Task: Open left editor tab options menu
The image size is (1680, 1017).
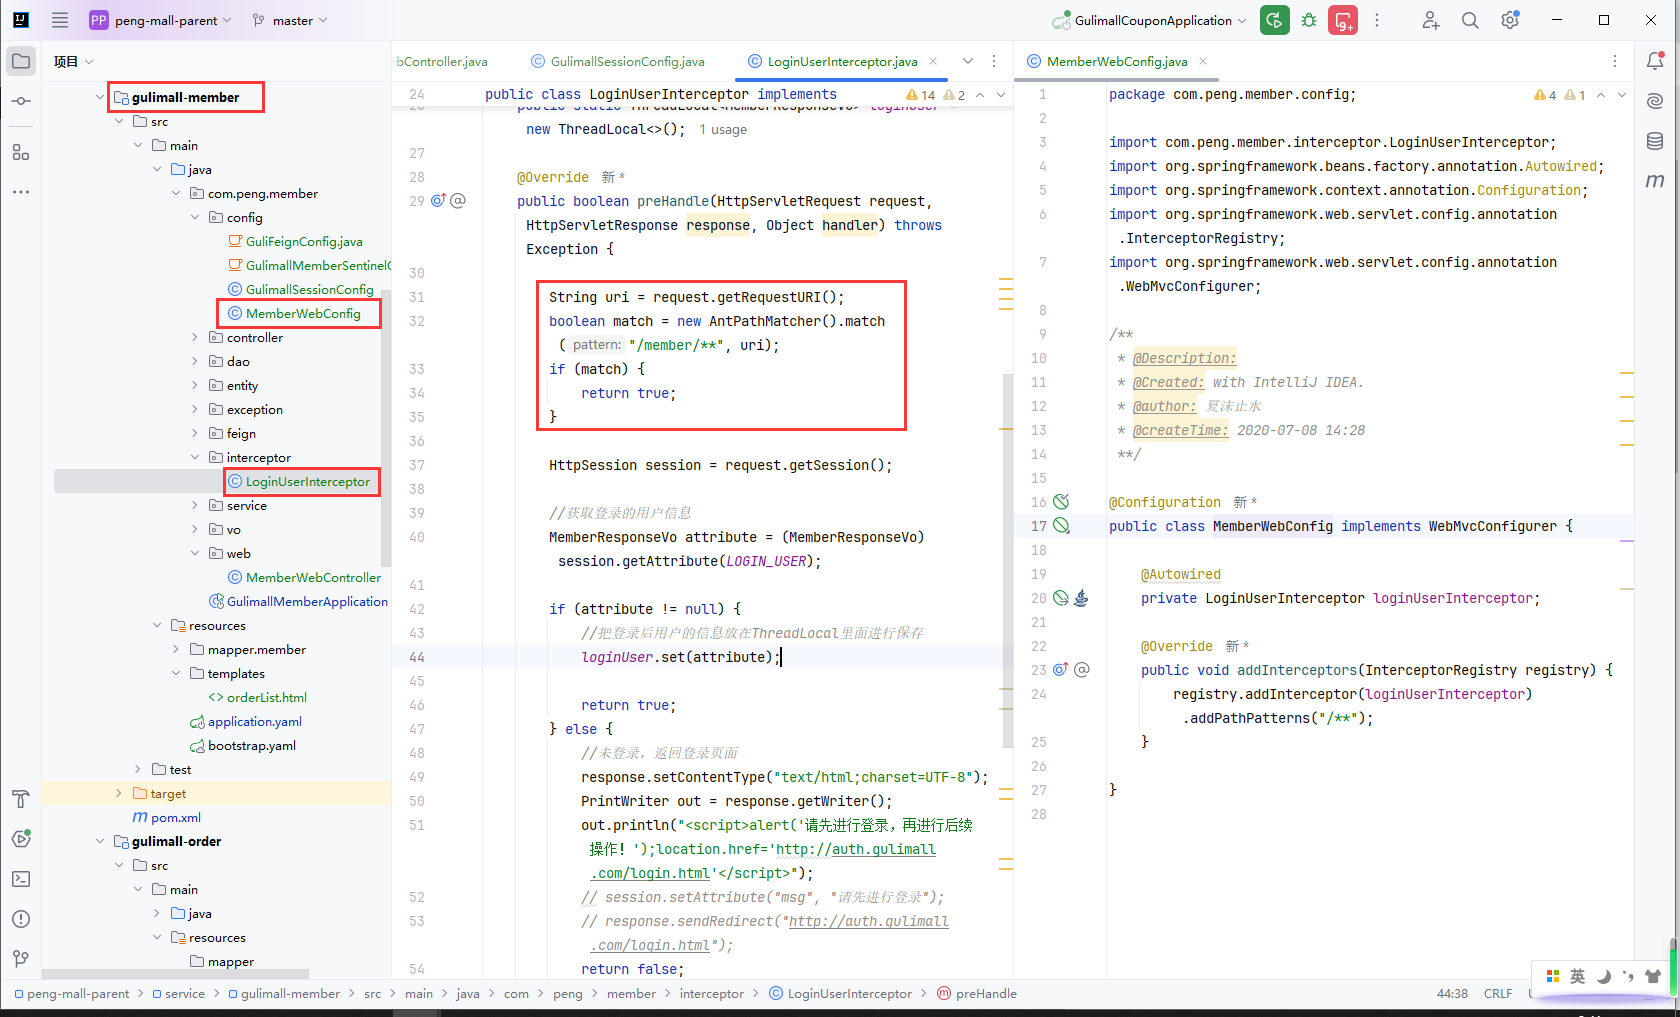Action: [994, 61]
